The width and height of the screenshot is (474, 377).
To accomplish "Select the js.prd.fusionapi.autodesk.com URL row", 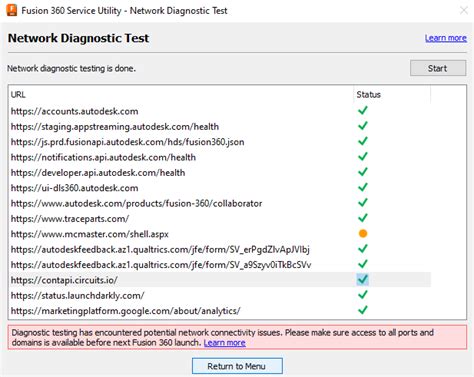I will [220, 142].
